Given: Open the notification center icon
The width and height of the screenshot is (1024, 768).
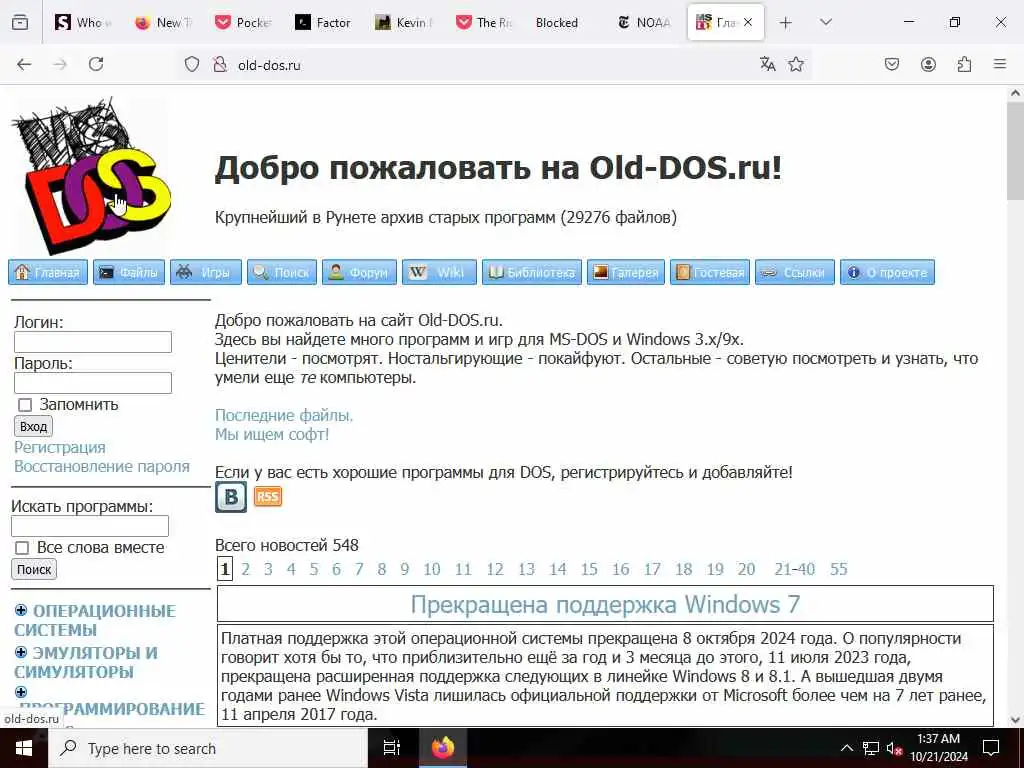Looking at the screenshot, I should point(991,748).
